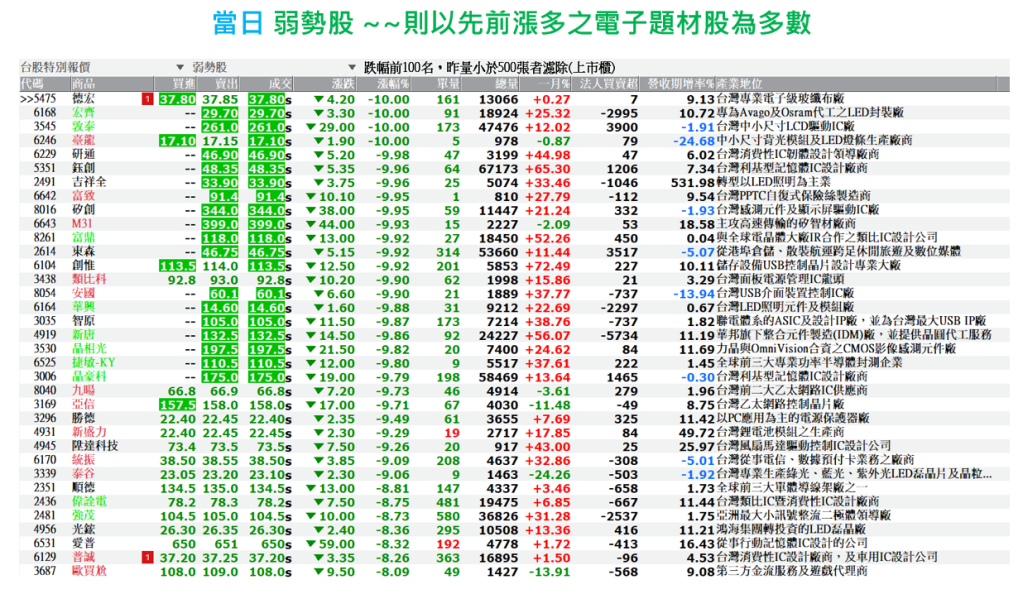Image resolution: width=1023 pixels, height=594 pixels.
Task: Click the red '1' badge beside 德宏
Action: click(x=148, y=100)
